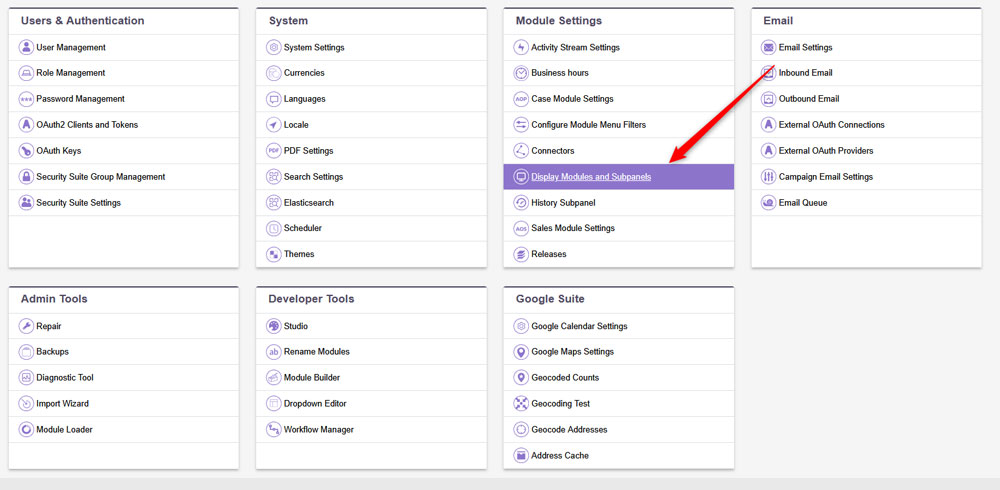Image resolution: width=1000 pixels, height=490 pixels.
Task: Open External OAuth Providers
Action: click(826, 151)
